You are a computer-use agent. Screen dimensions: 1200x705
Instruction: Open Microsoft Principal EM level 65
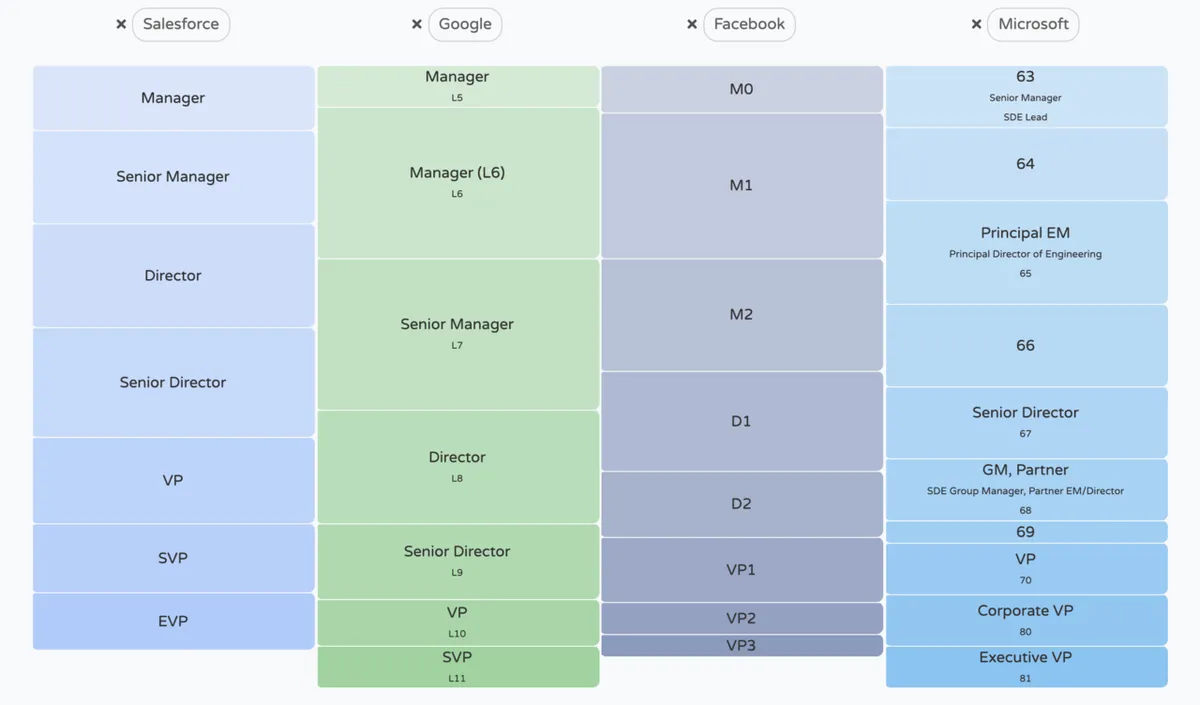1026,252
